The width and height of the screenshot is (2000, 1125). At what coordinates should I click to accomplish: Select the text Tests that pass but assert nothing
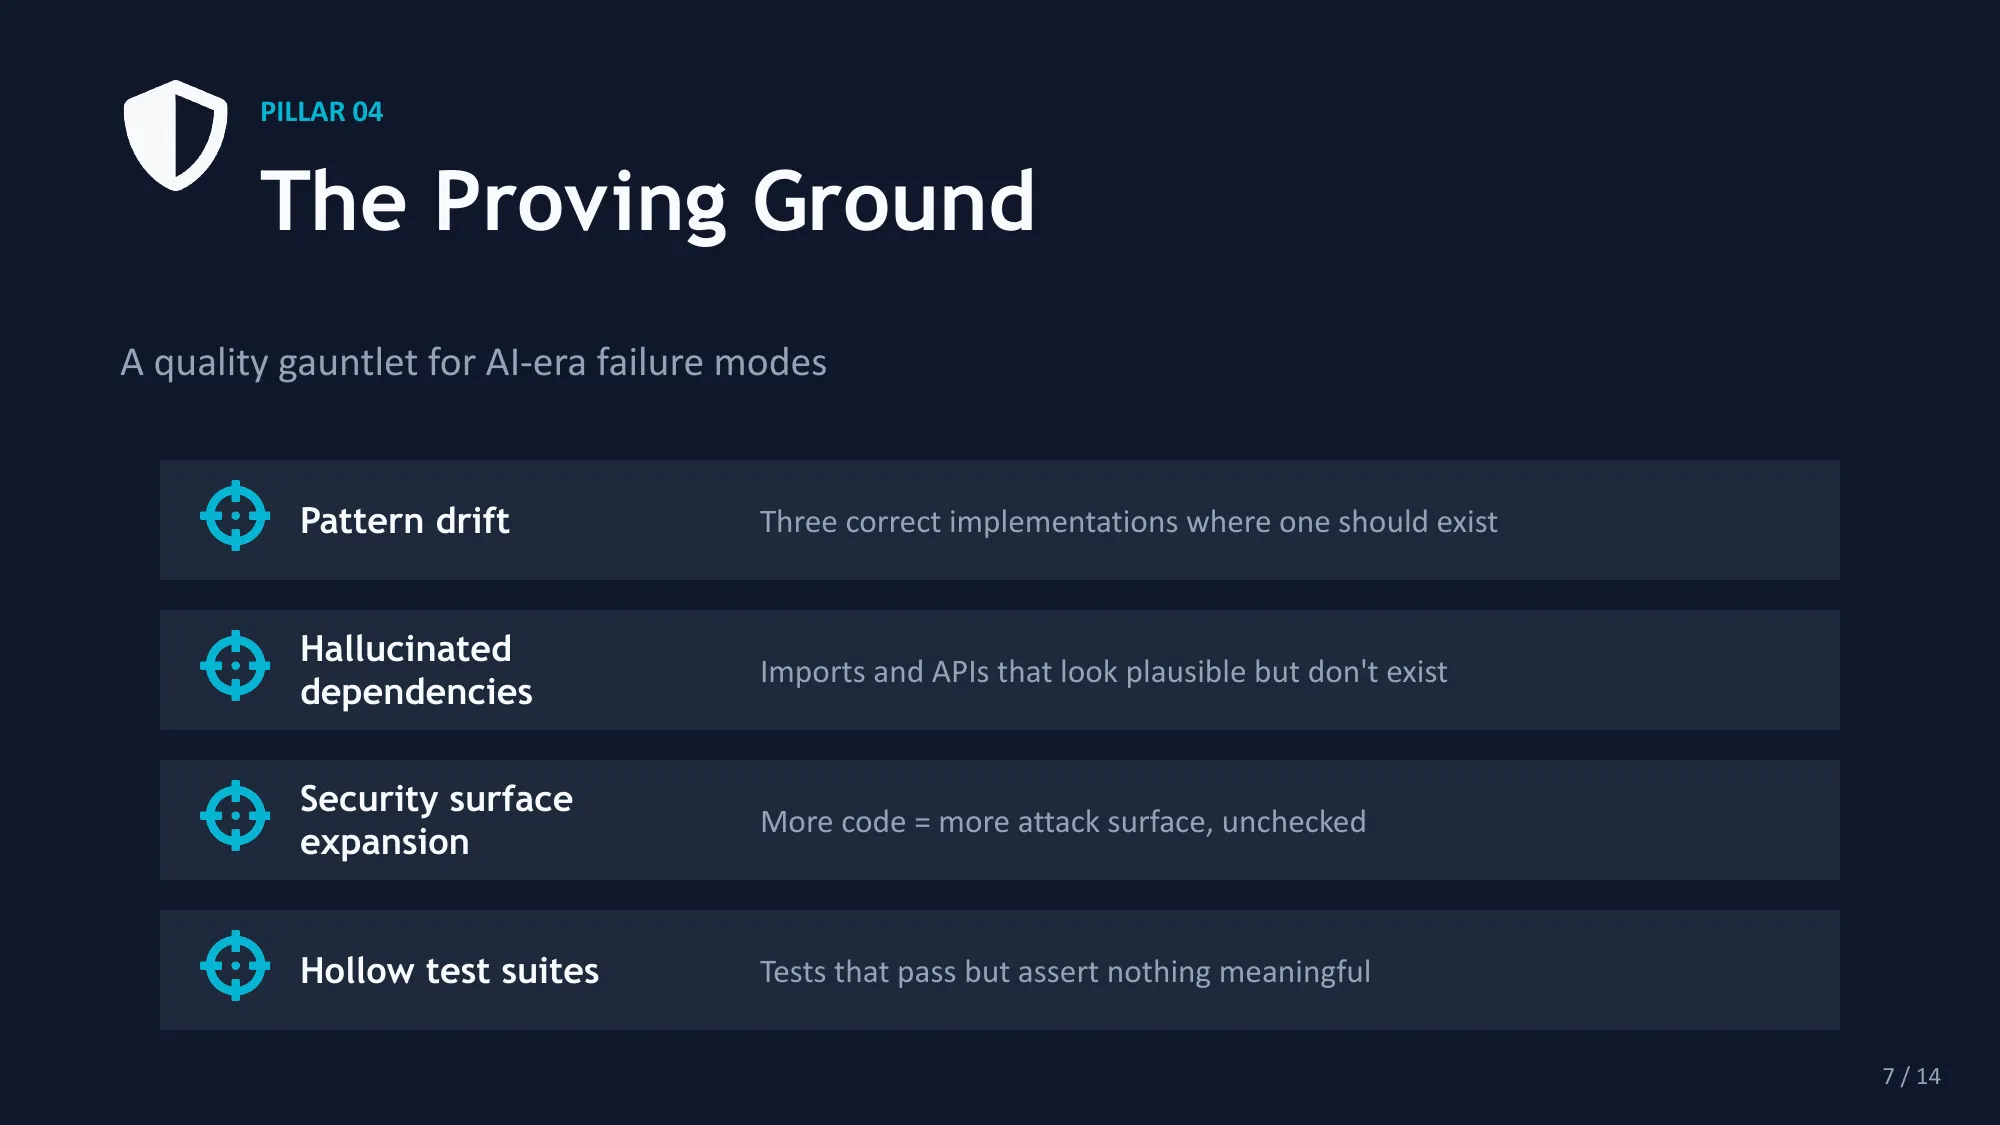(1065, 972)
